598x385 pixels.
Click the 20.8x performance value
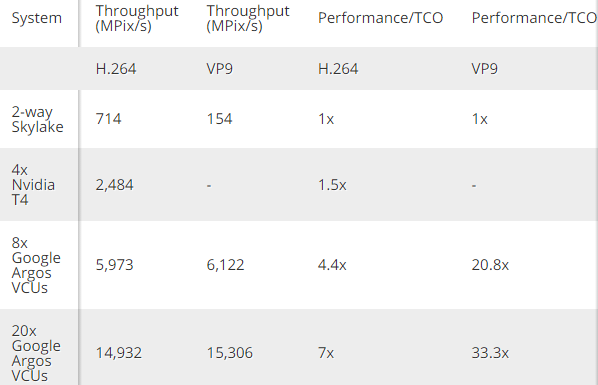pos(490,264)
